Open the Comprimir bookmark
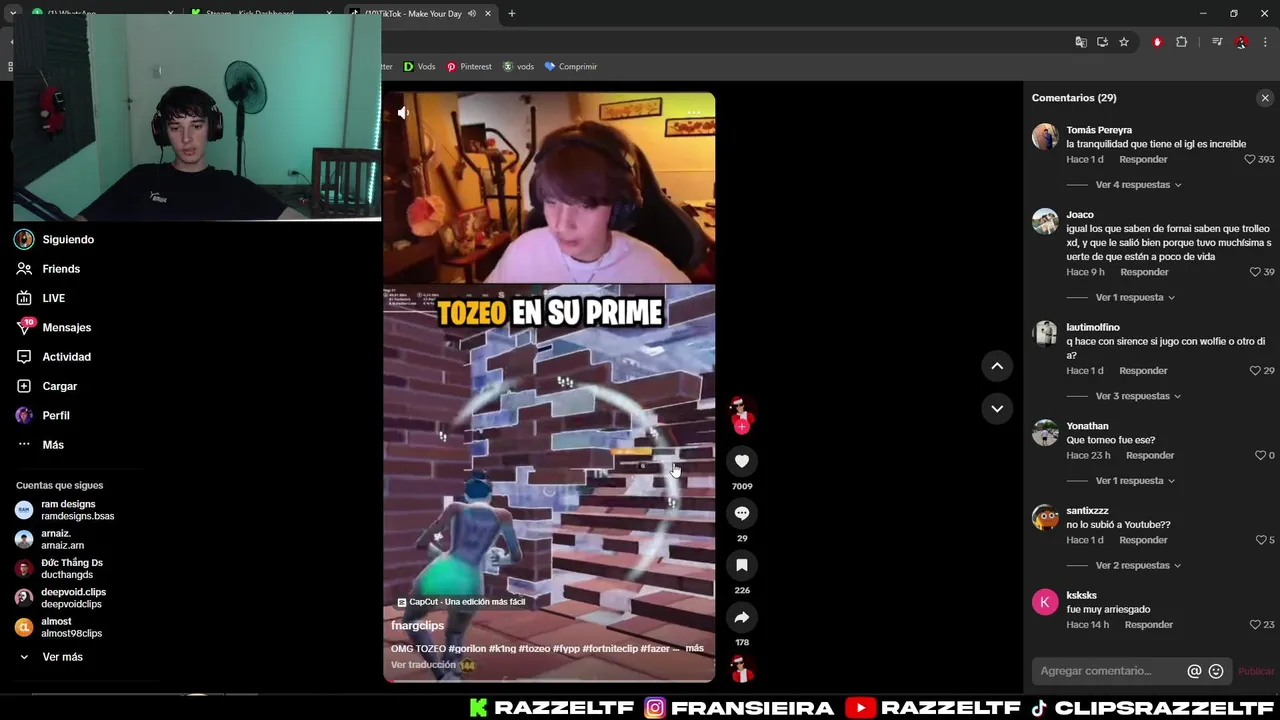This screenshot has height=720, width=1280. [570, 67]
